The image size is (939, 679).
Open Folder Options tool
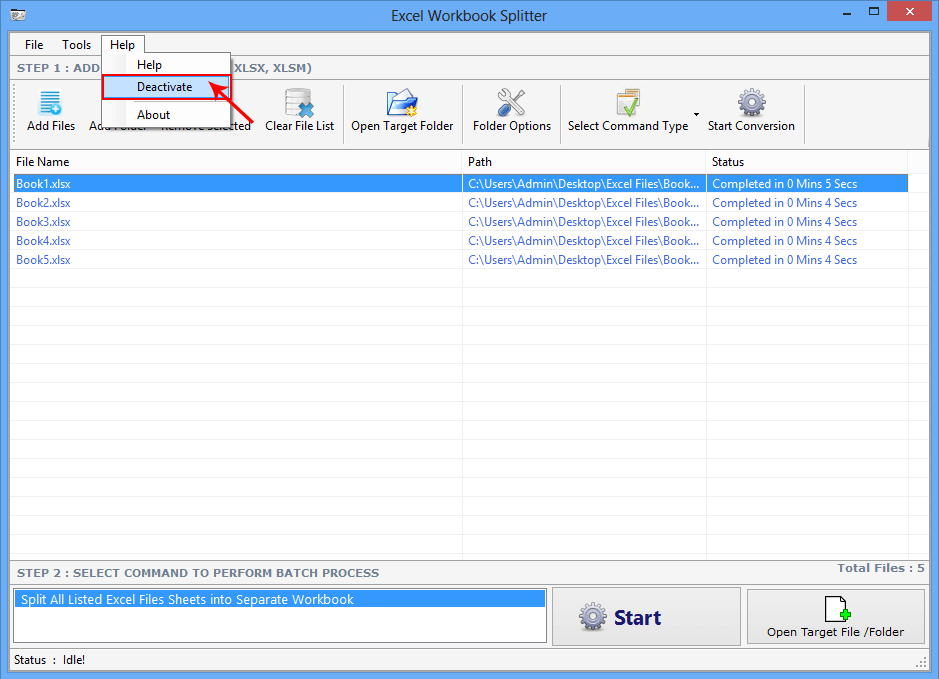point(511,110)
